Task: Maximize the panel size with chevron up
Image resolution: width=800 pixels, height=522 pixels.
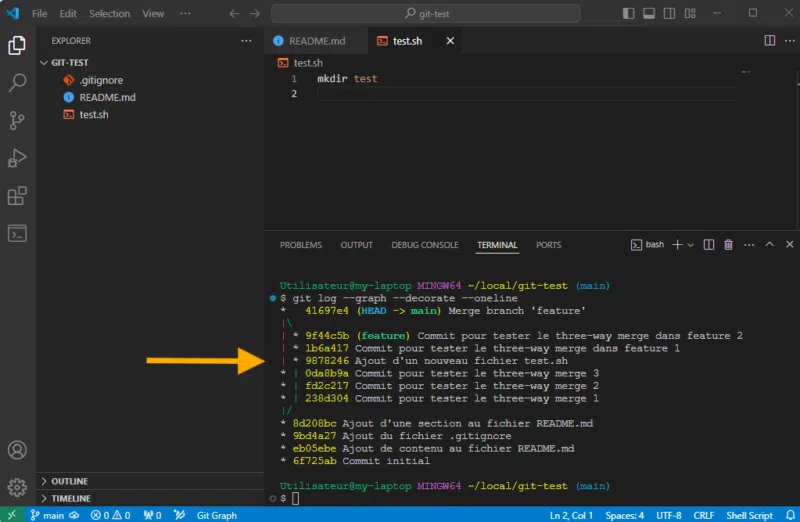Action: pyautogui.click(x=769, y=245)
